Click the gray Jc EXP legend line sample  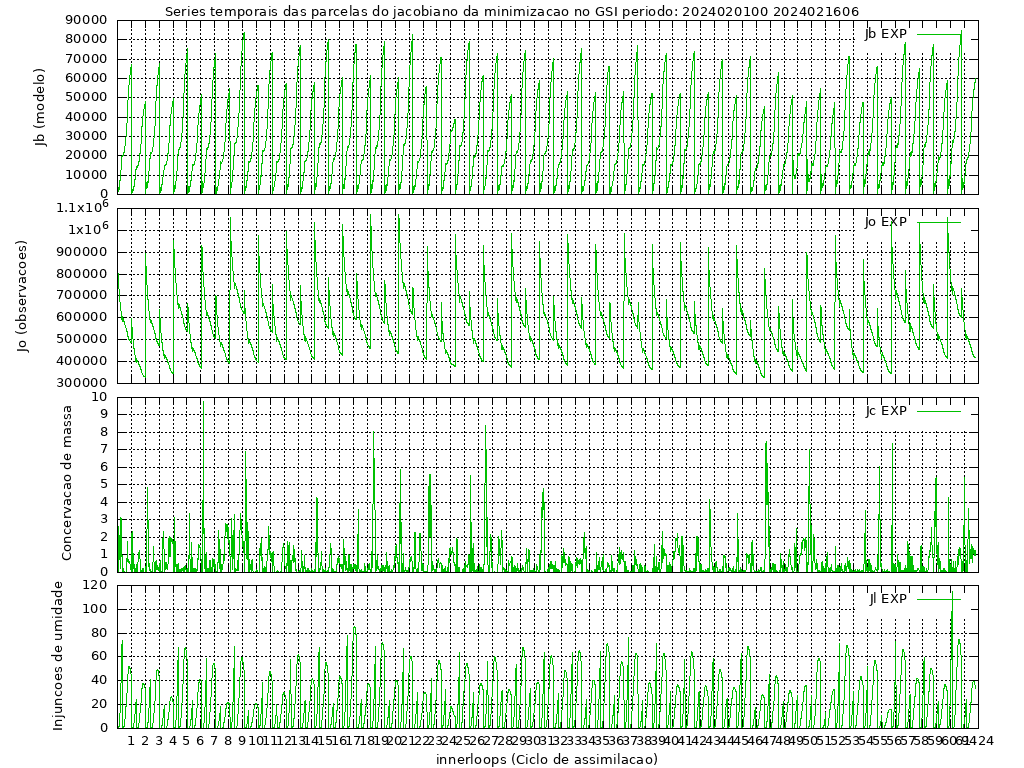[939, 411]
